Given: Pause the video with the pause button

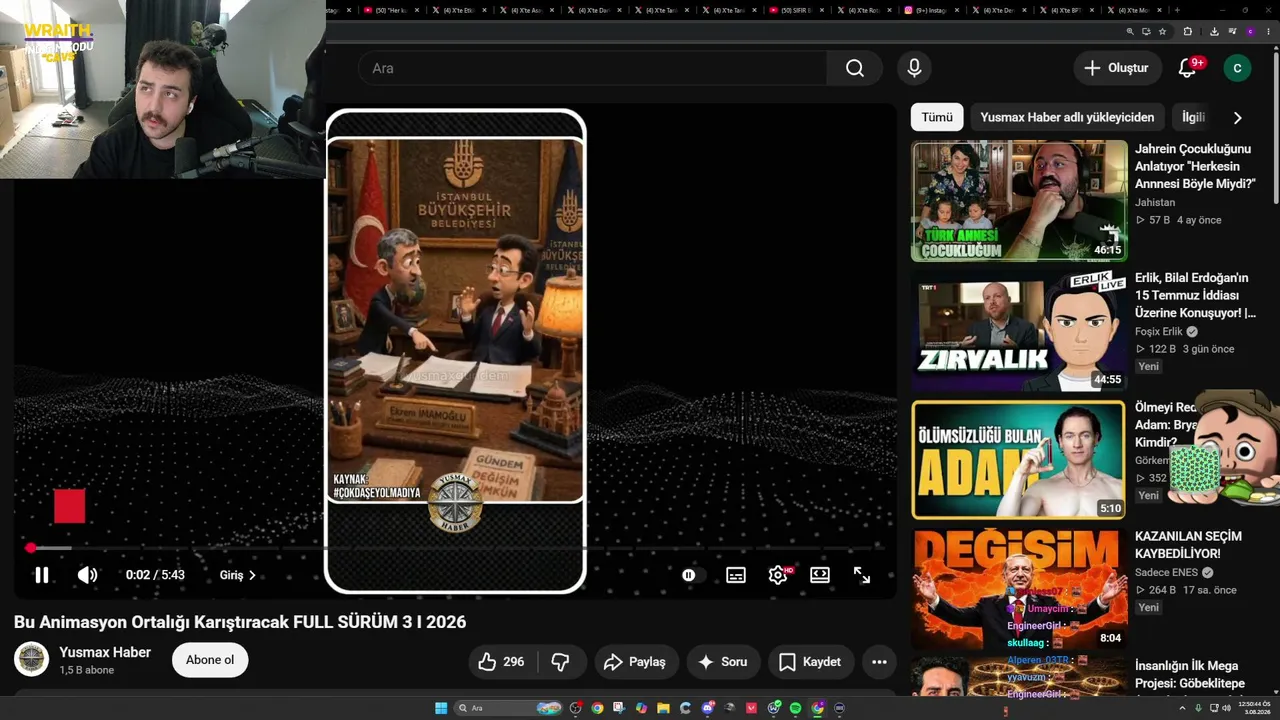Looking at the screenshot, I should point(42,575).
